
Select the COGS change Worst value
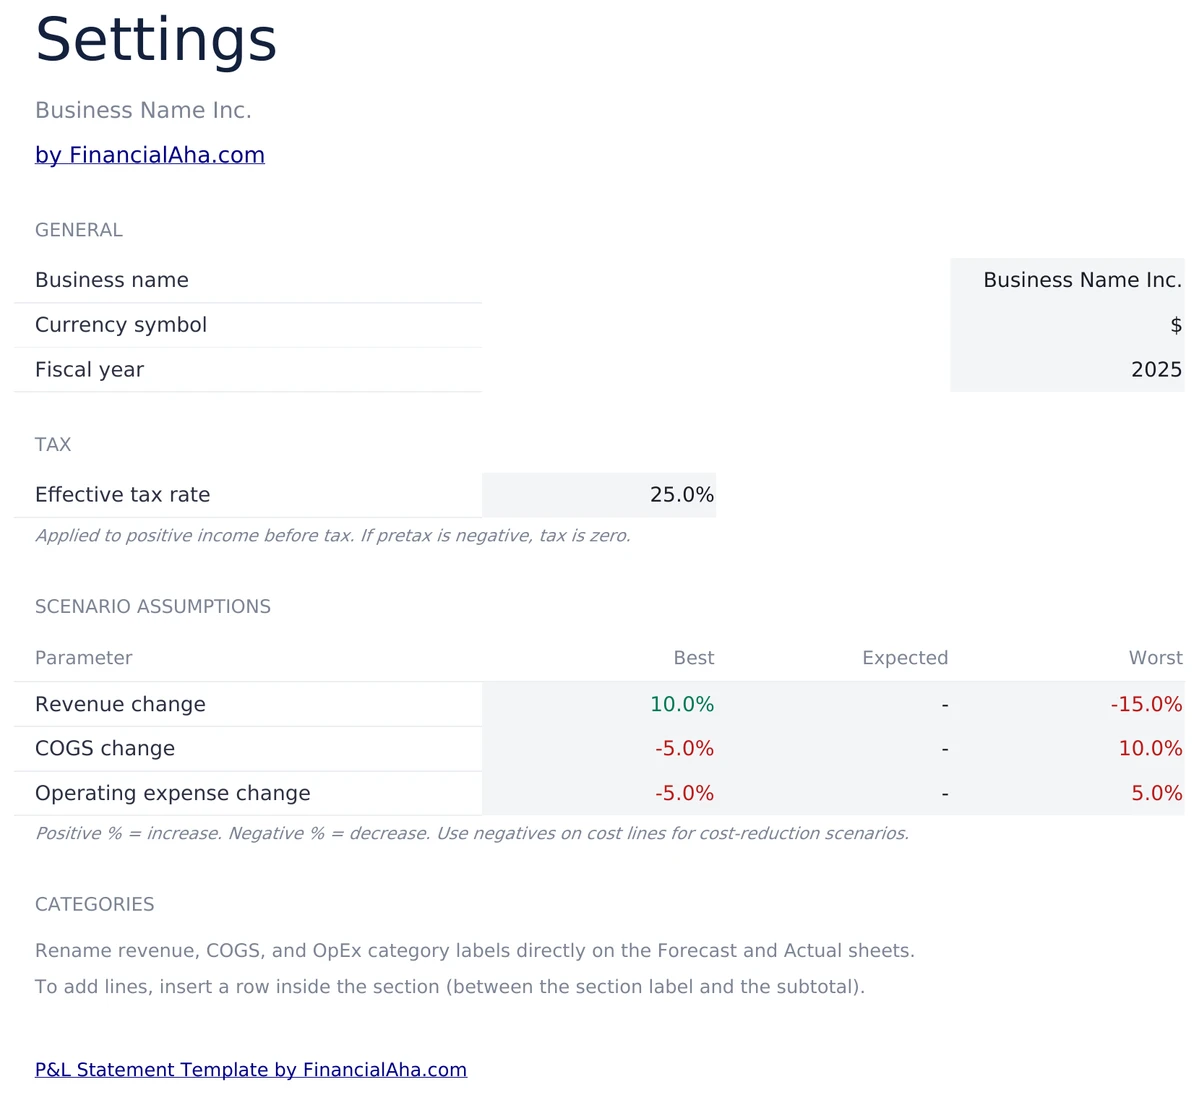(x=1150, y=748)
